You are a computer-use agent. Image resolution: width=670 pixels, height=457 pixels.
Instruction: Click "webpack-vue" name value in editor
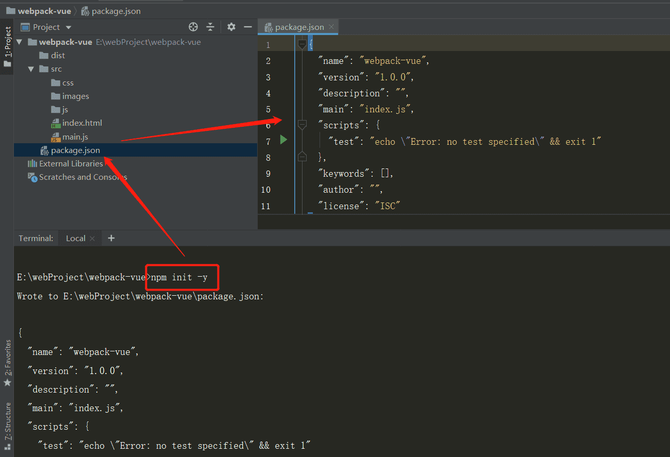tap(393, 61)
